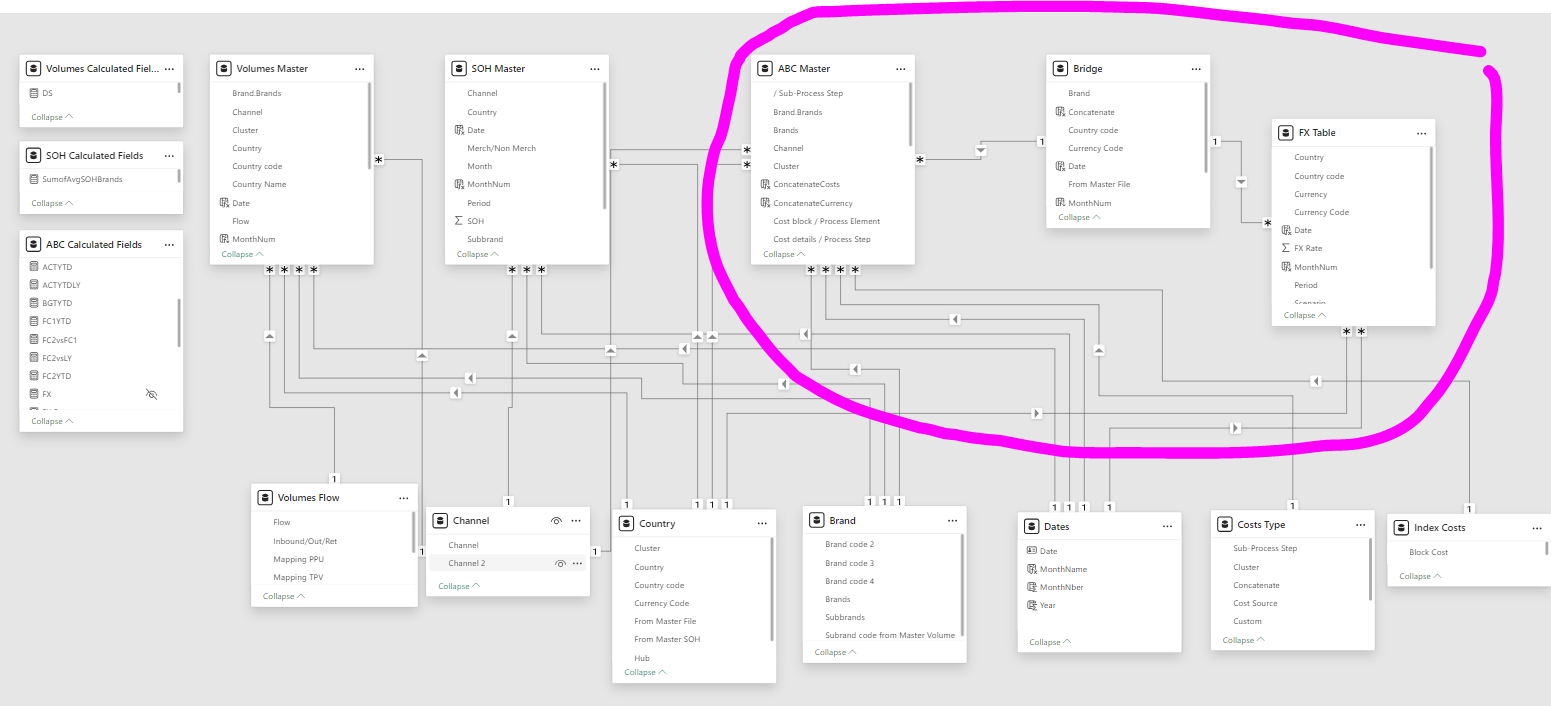1551x706 pixels.
Task: Open more options for Volumes Flow table
Action: click(x=403, y=498)
